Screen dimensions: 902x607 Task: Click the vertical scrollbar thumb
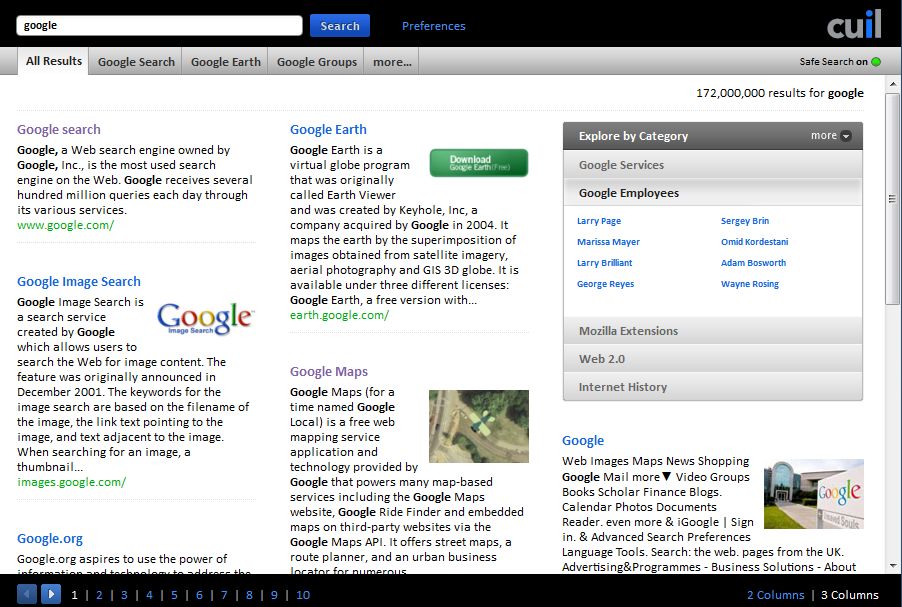(x=892, y=199)
